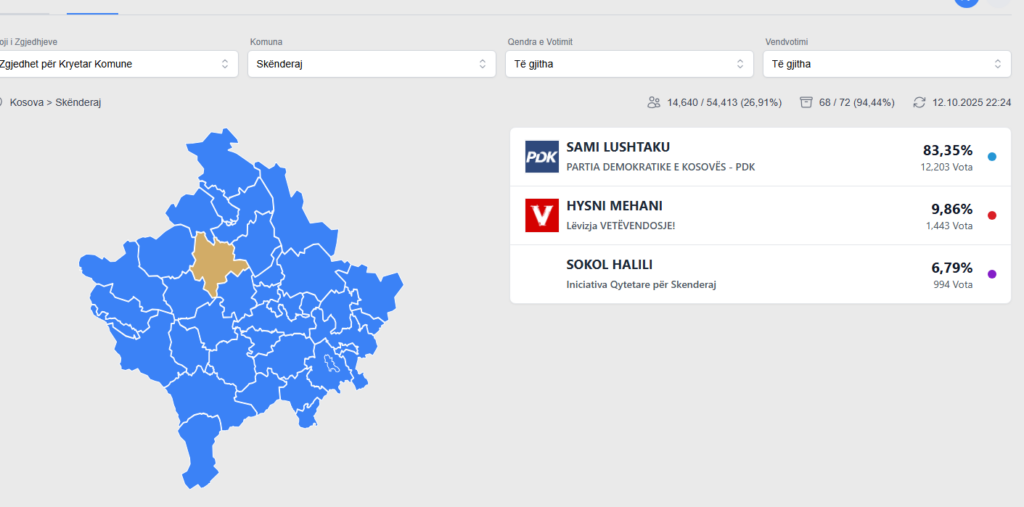The width and height of the screenshot is (1024, 507).
Task: Click the blue color dot for PDK
Action: pos(991,157)
